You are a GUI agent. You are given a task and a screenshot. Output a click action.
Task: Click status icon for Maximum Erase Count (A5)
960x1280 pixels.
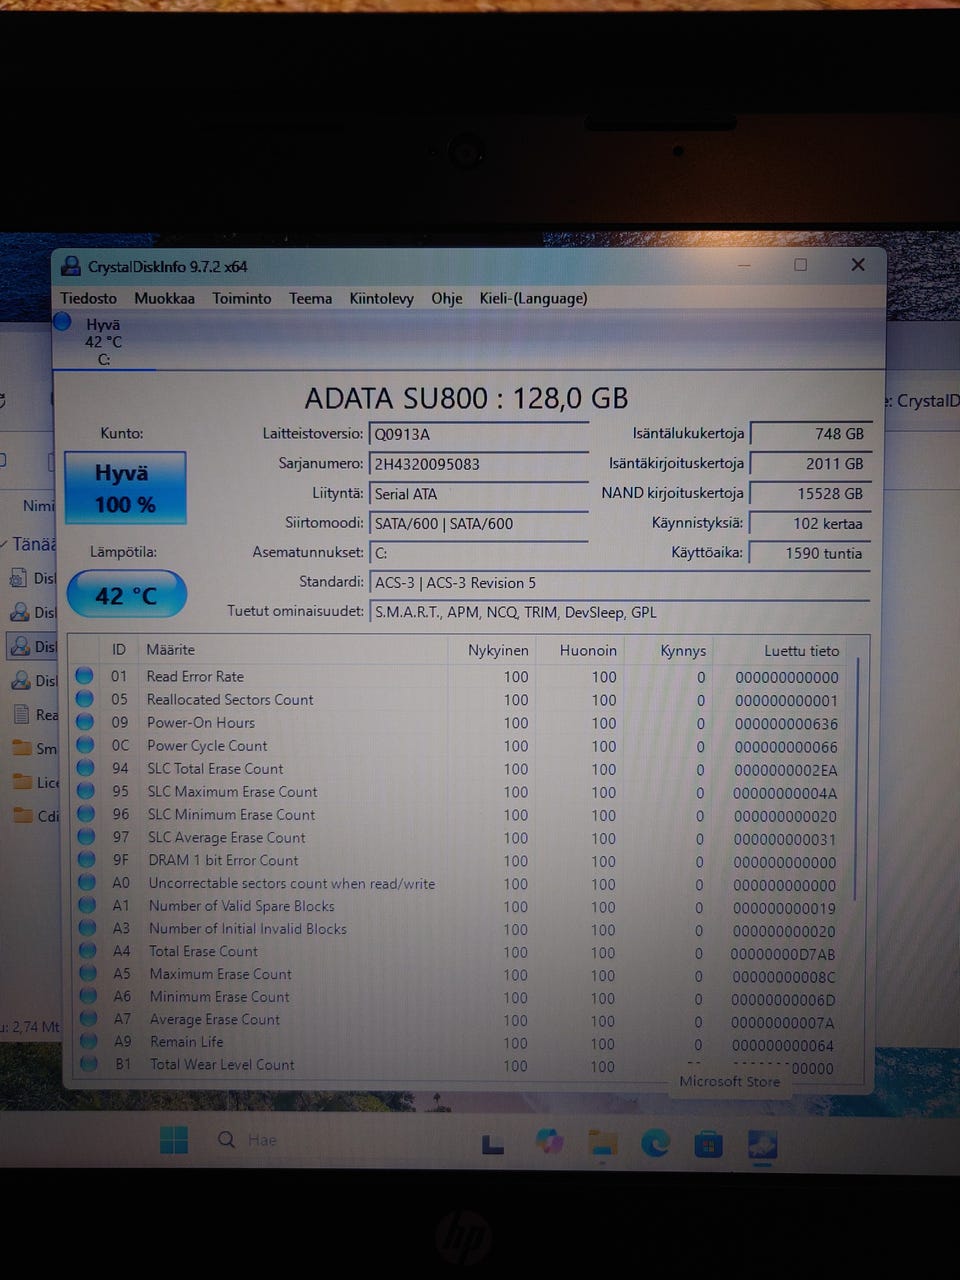click(x=89, y=973)
